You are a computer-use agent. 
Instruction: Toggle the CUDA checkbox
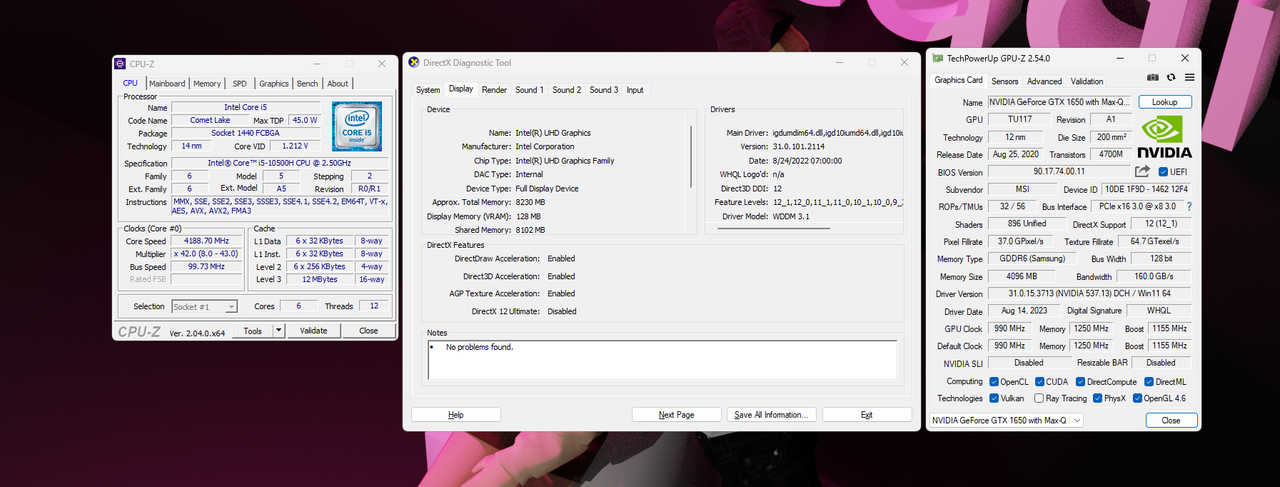coord(1040,381)
